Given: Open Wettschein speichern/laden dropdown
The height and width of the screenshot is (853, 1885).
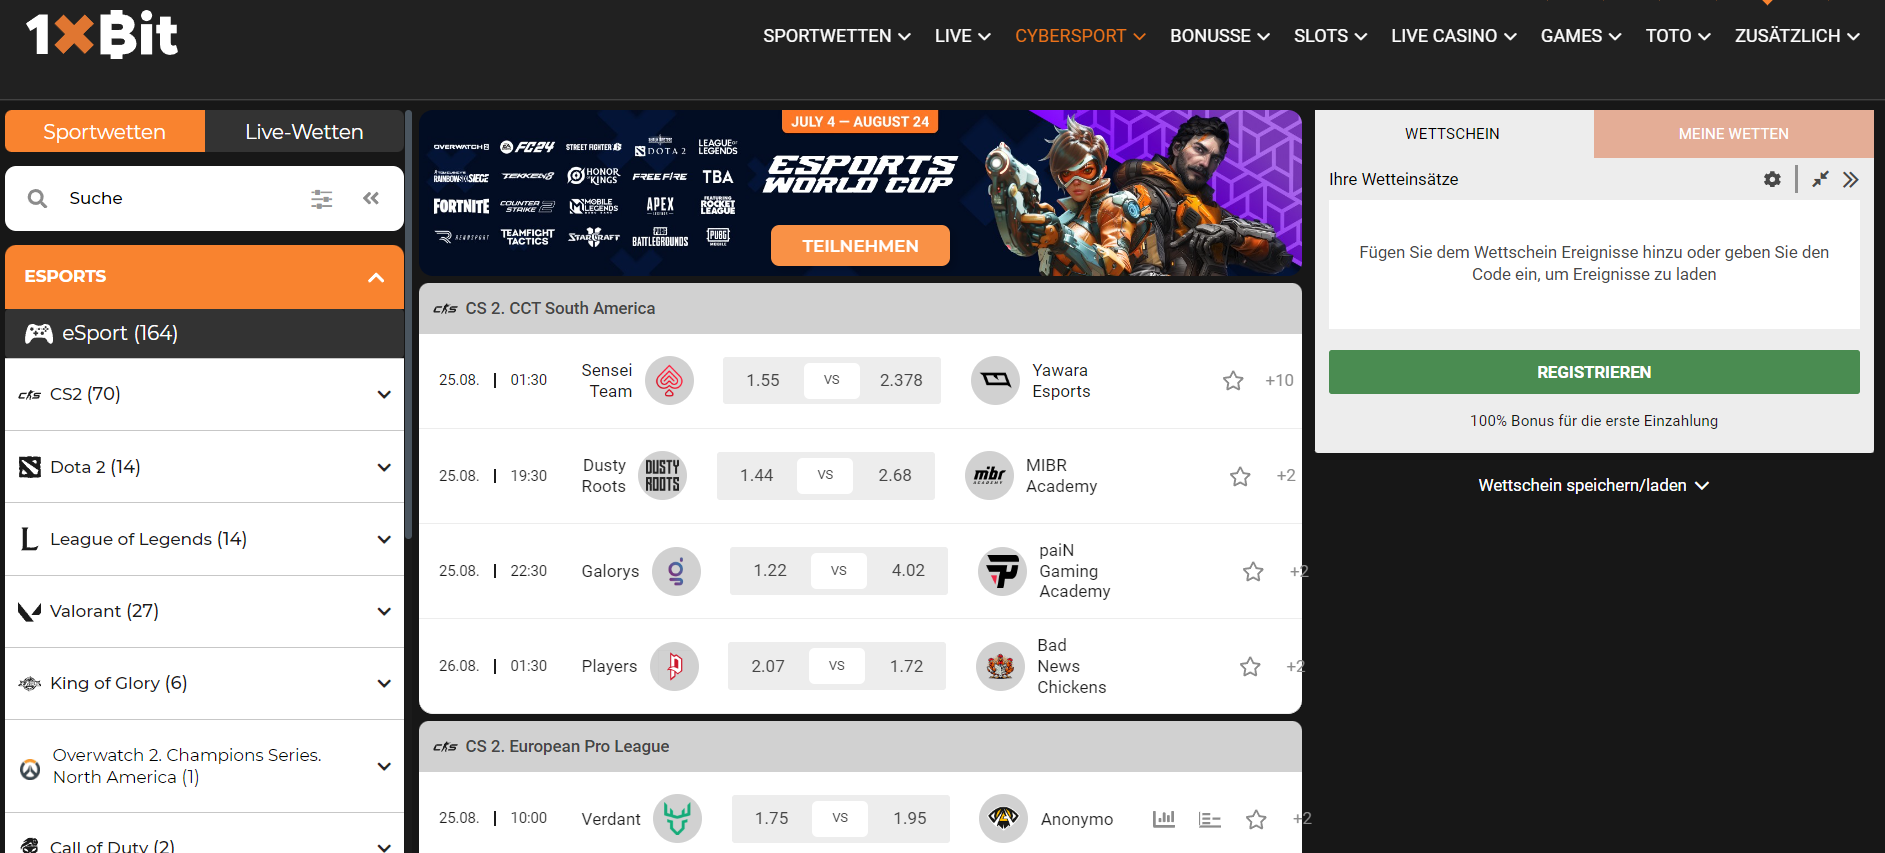Looking at the screenshot, I should pyautogui.click(x=1594, y=486).
